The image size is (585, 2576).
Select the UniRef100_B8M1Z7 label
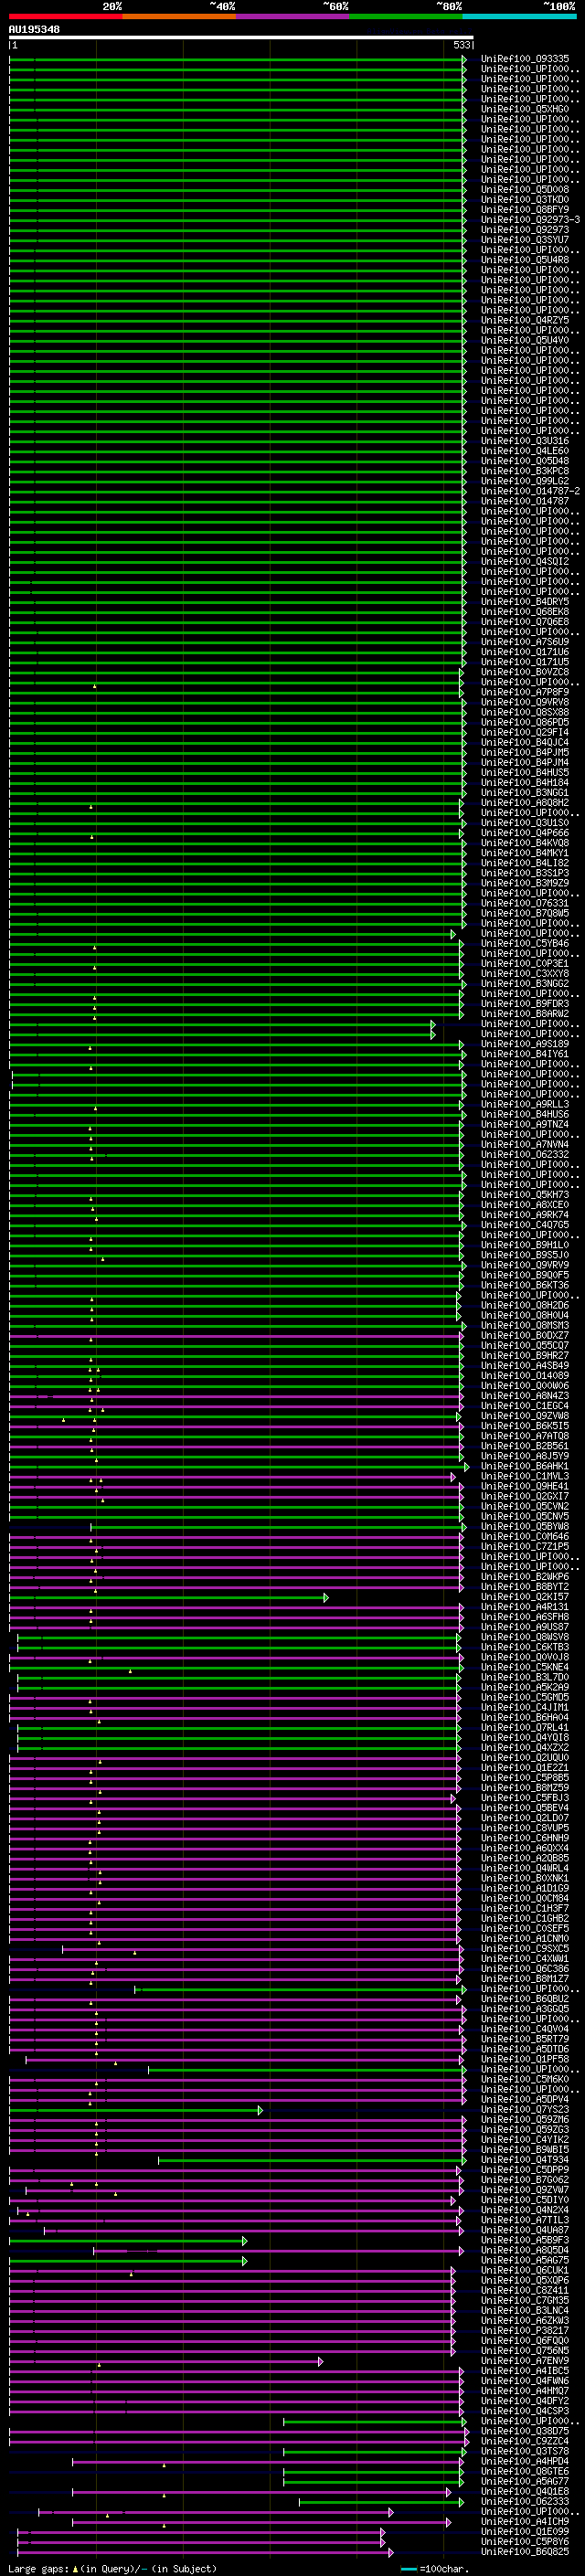pos(525,1978)
